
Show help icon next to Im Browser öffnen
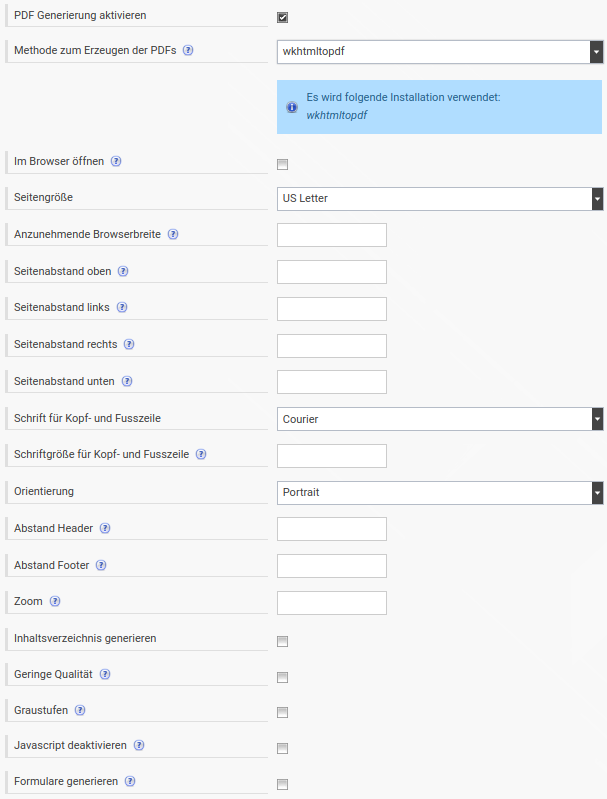pyautogui.click(x=116, y=161)
